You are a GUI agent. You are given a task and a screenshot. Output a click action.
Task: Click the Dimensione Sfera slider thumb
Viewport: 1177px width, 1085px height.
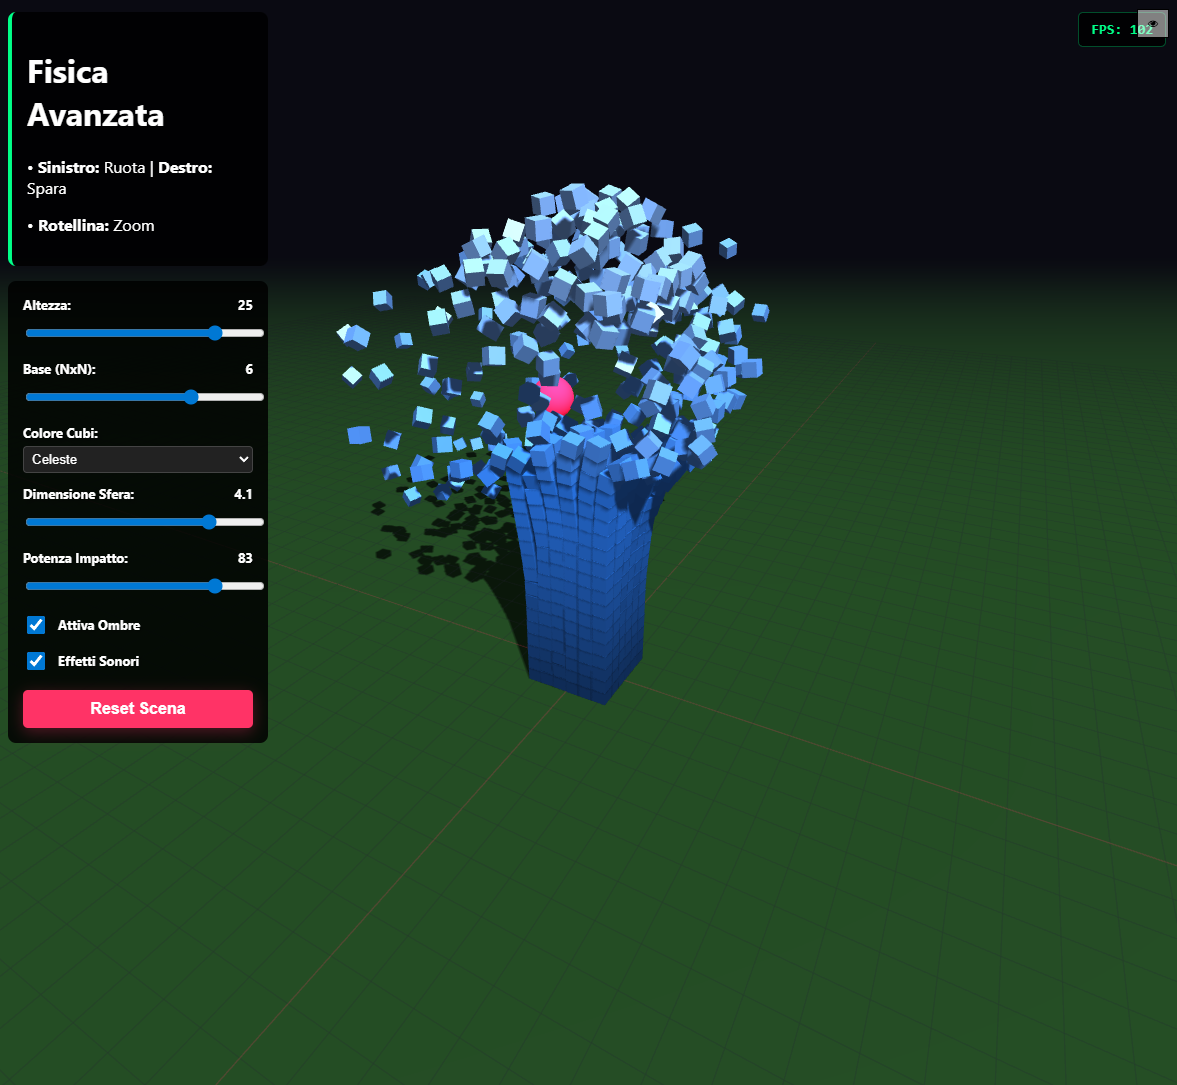209,522
